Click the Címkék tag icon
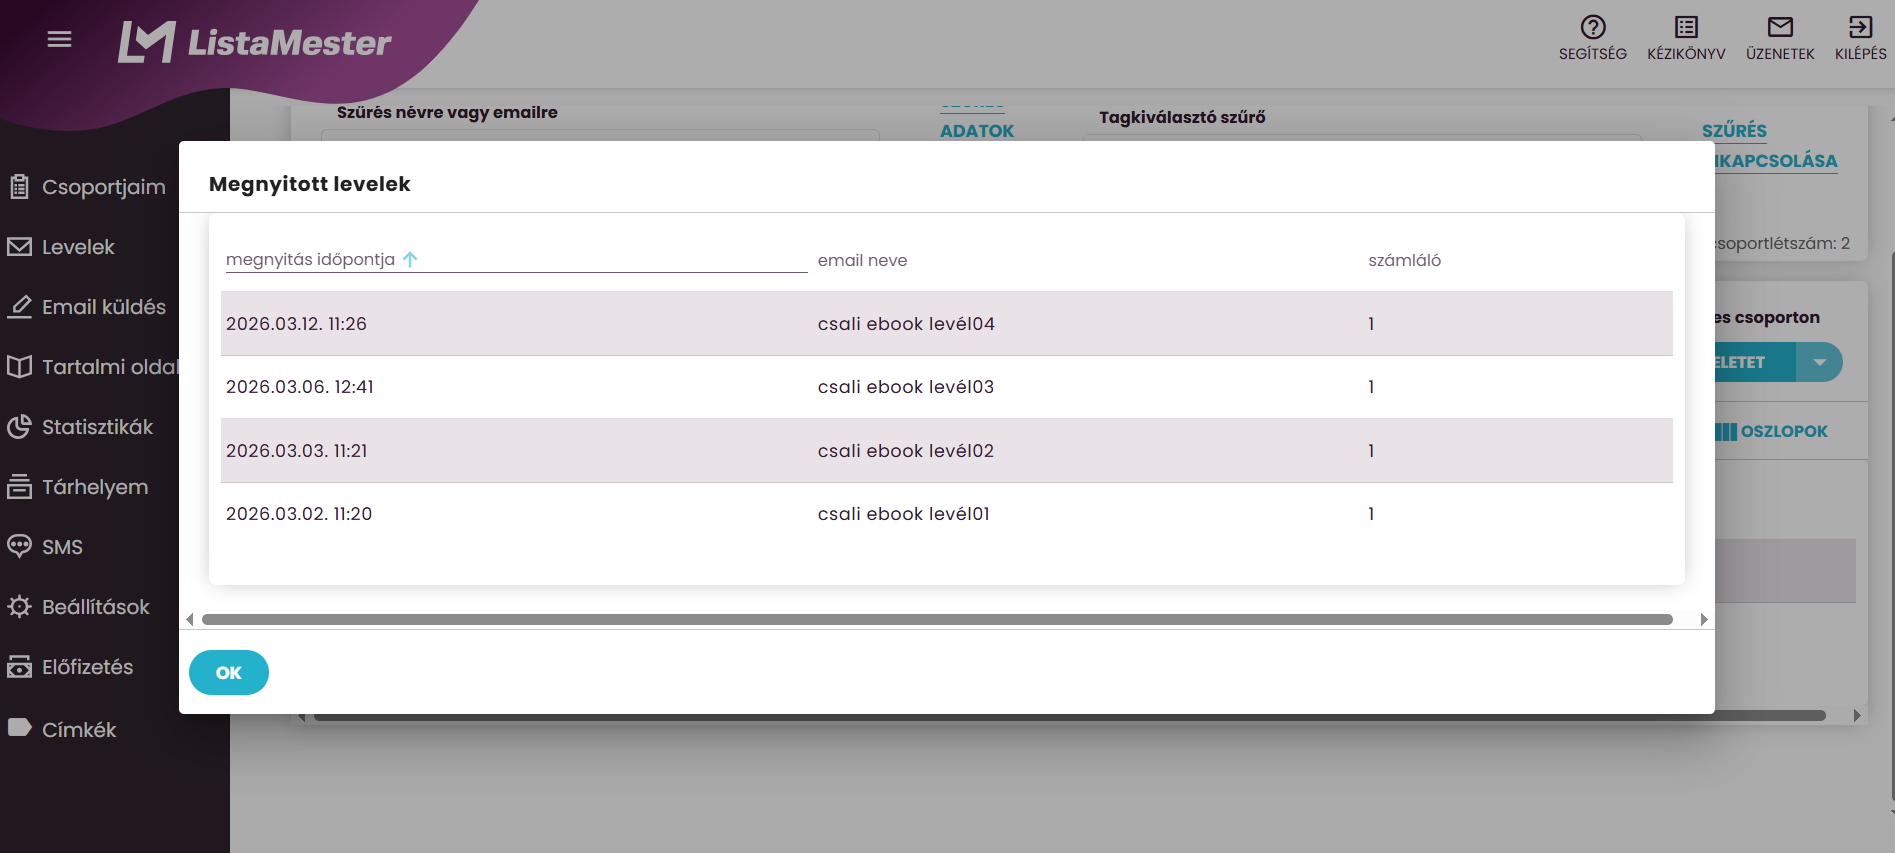Viewport: 1895px width, 853px height. click(x=19, y=728)
